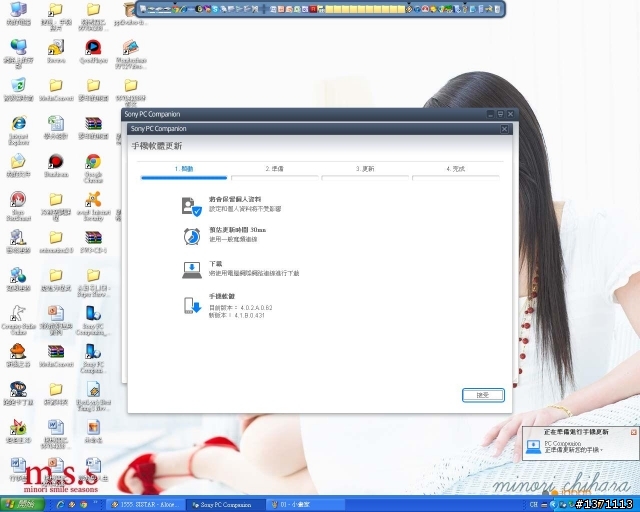This screenshot has width=640, height=512.
Task: Launch Chrome from the Quick Launch bar
Action: tap(84, 505)
